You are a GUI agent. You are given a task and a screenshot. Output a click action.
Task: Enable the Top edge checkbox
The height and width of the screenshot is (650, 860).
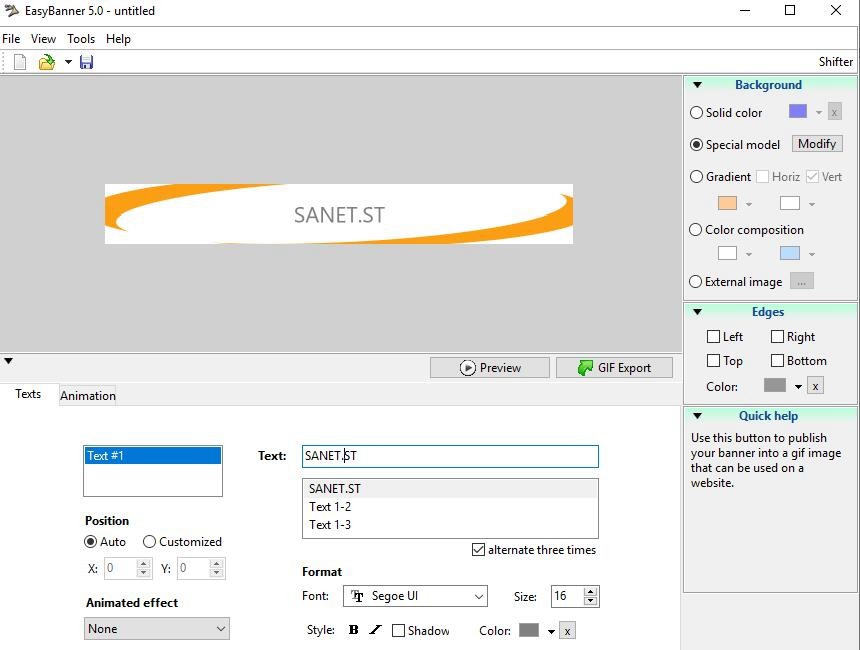[x=713, y=360]
